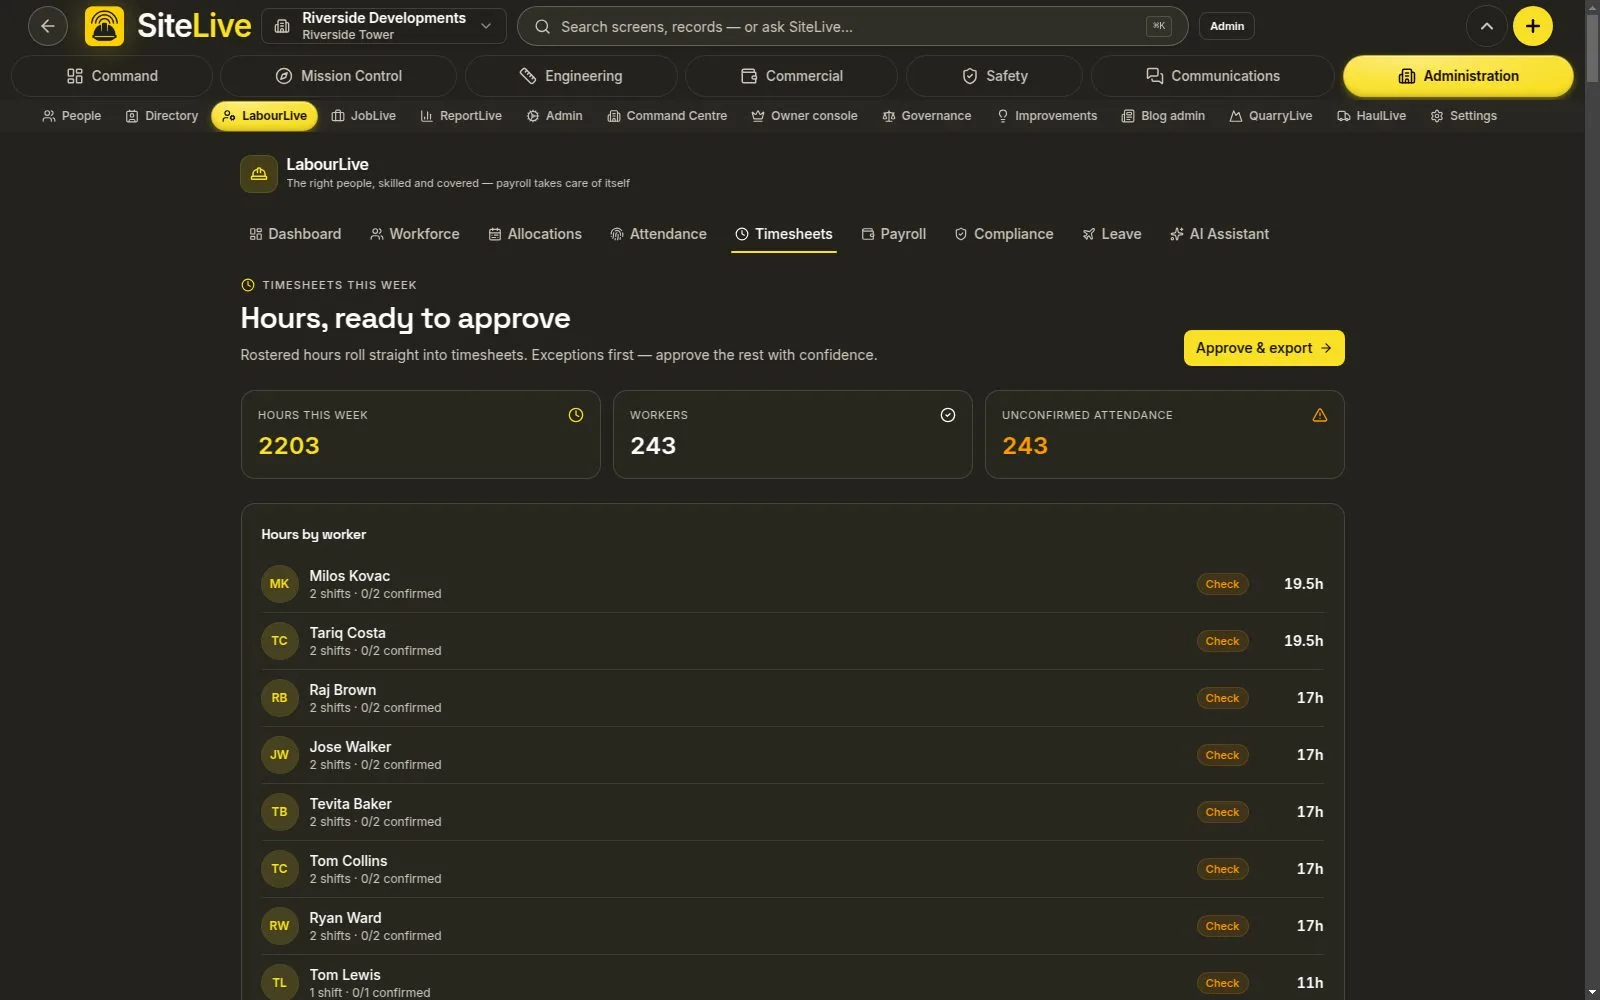This screenshot has width=1600, height=1000.
Task: Open the Owner console item
Action: coord(805,116)
